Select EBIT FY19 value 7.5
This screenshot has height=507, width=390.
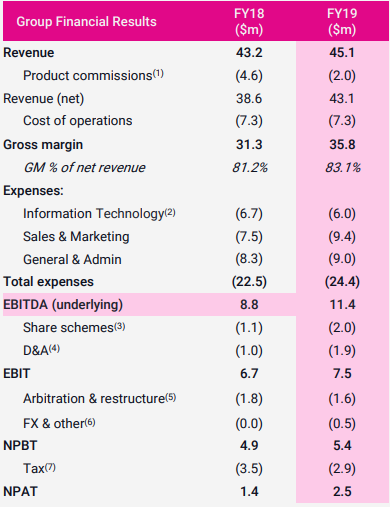342,374
